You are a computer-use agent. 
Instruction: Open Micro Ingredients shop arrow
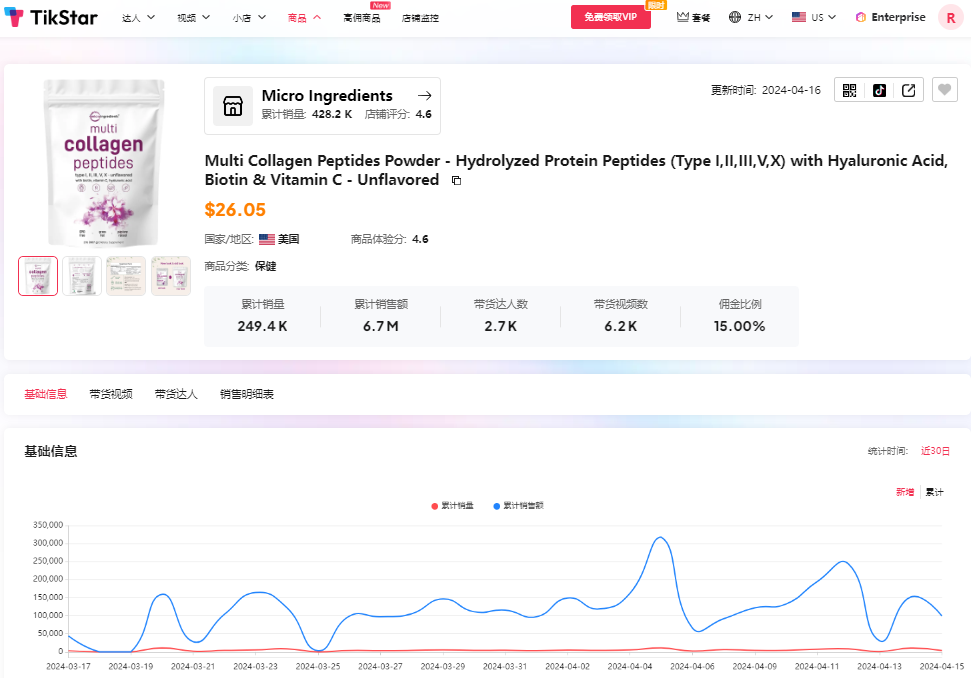pyautogui.click(x=424, y=95)
